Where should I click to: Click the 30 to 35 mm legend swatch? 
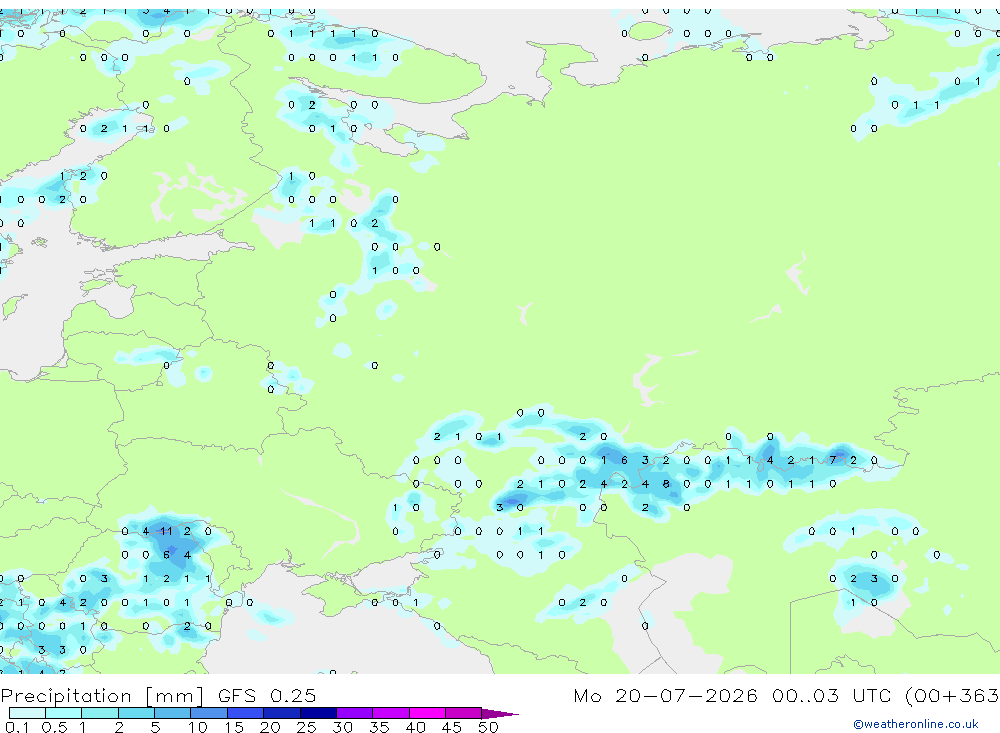click(355, 713)
